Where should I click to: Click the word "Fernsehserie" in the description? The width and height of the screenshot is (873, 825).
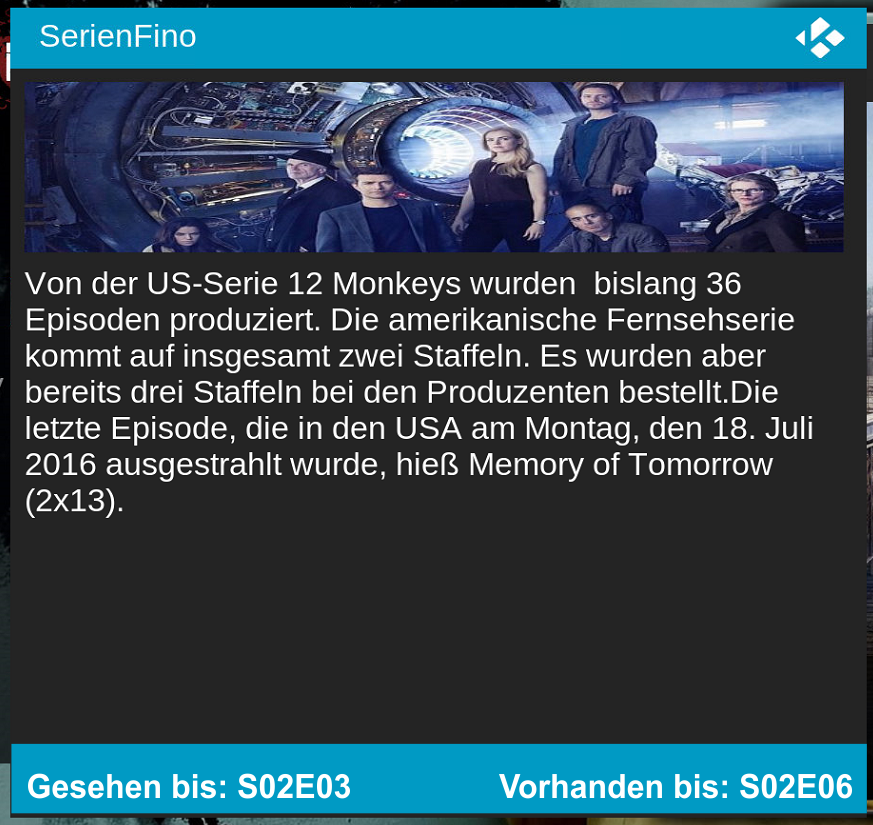click(700, 320)
